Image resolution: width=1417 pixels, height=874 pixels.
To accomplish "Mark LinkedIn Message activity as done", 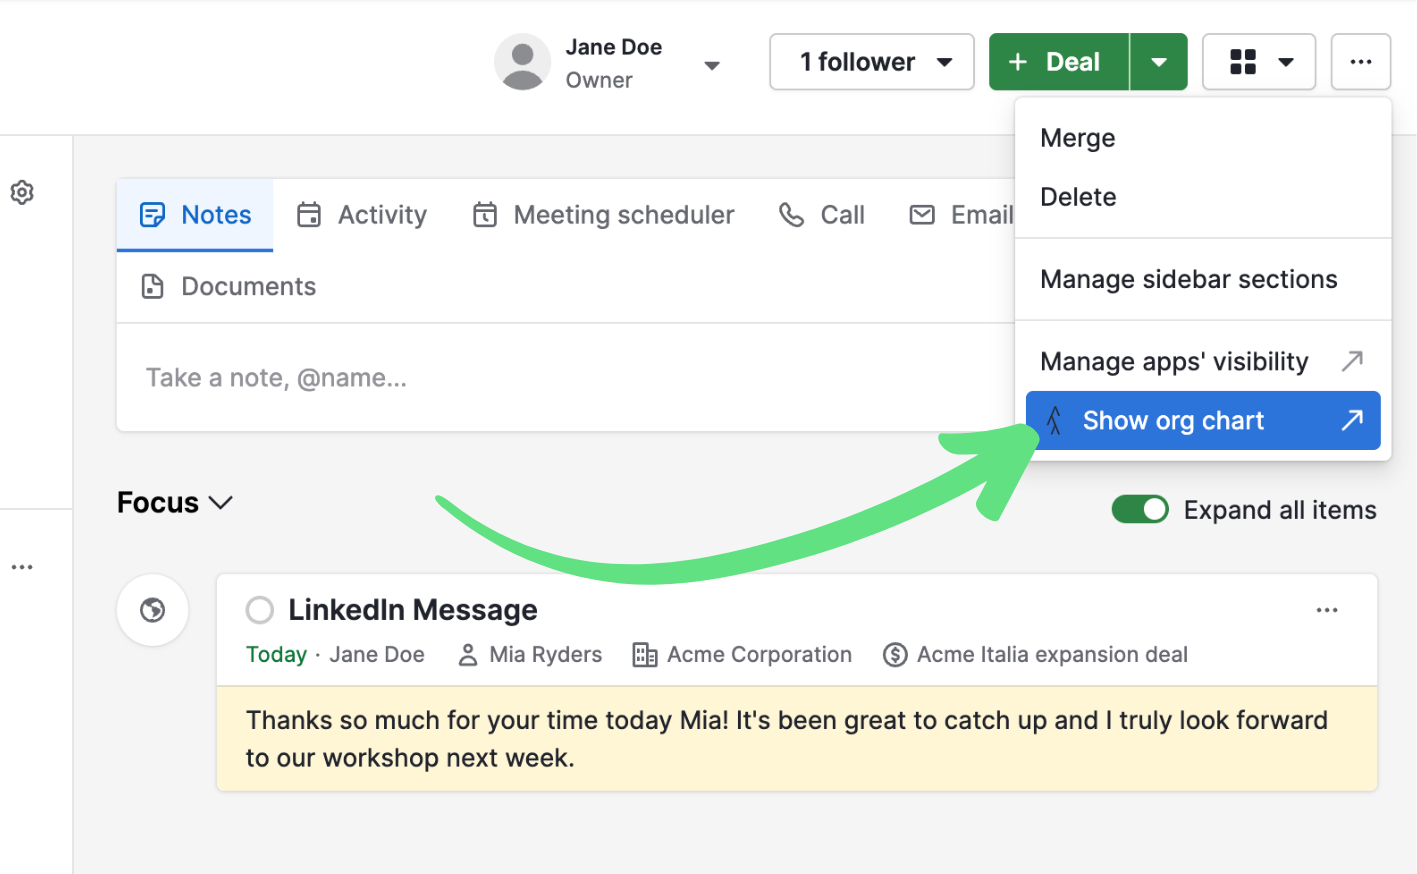I will (x=260, y=610).
